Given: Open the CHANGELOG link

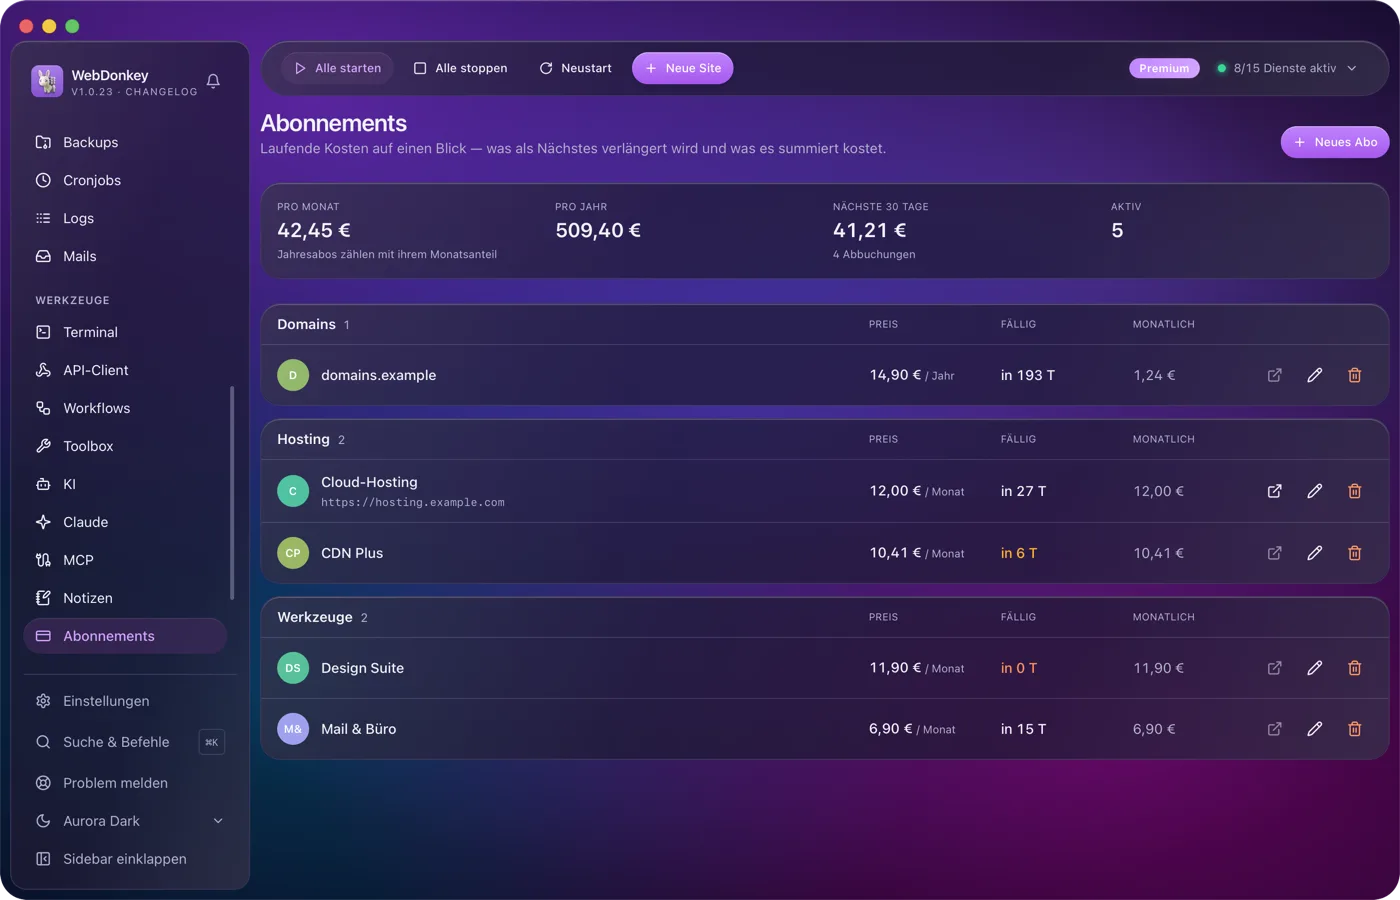Looking at the screenshot, I should point(161,92).
